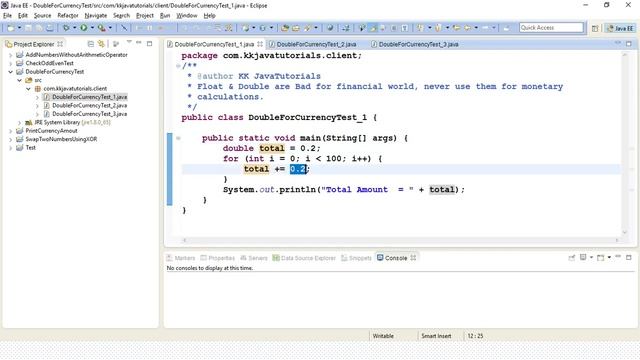Click the Pin Console icon
Viewport: 640px width, 360px height.
click(571, 258)
